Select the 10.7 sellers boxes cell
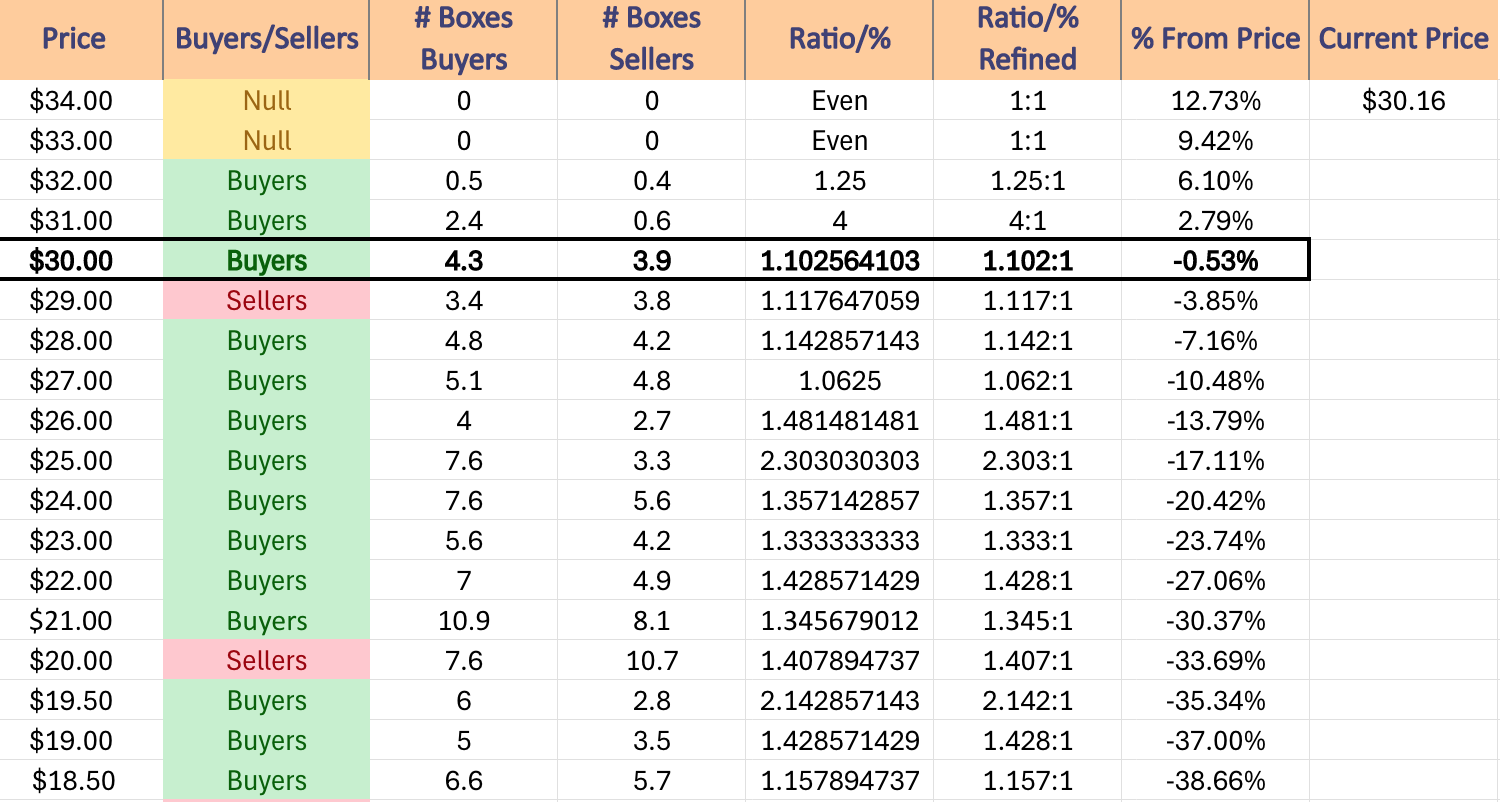Viewport: 1500px width, 802px height. [651, 660]
